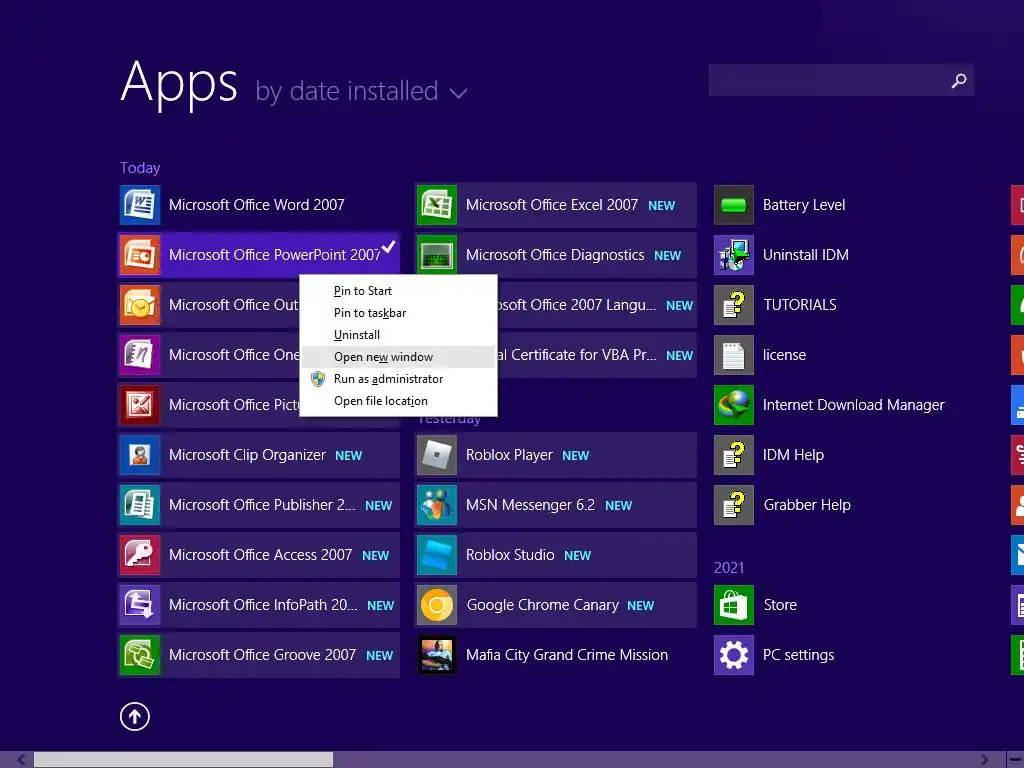Click the Roblox Studio icon
The height and width of the screenshot is (768, 1024).
point(437,555)
